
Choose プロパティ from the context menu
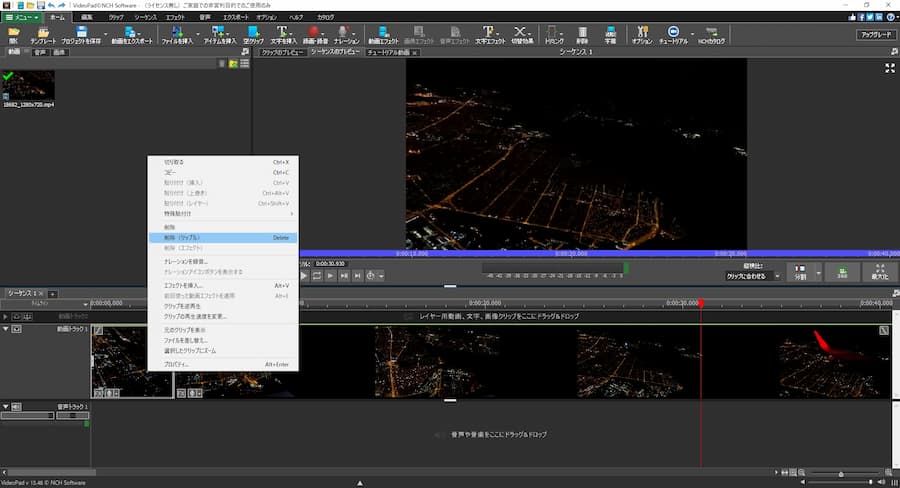pos(177,365)
